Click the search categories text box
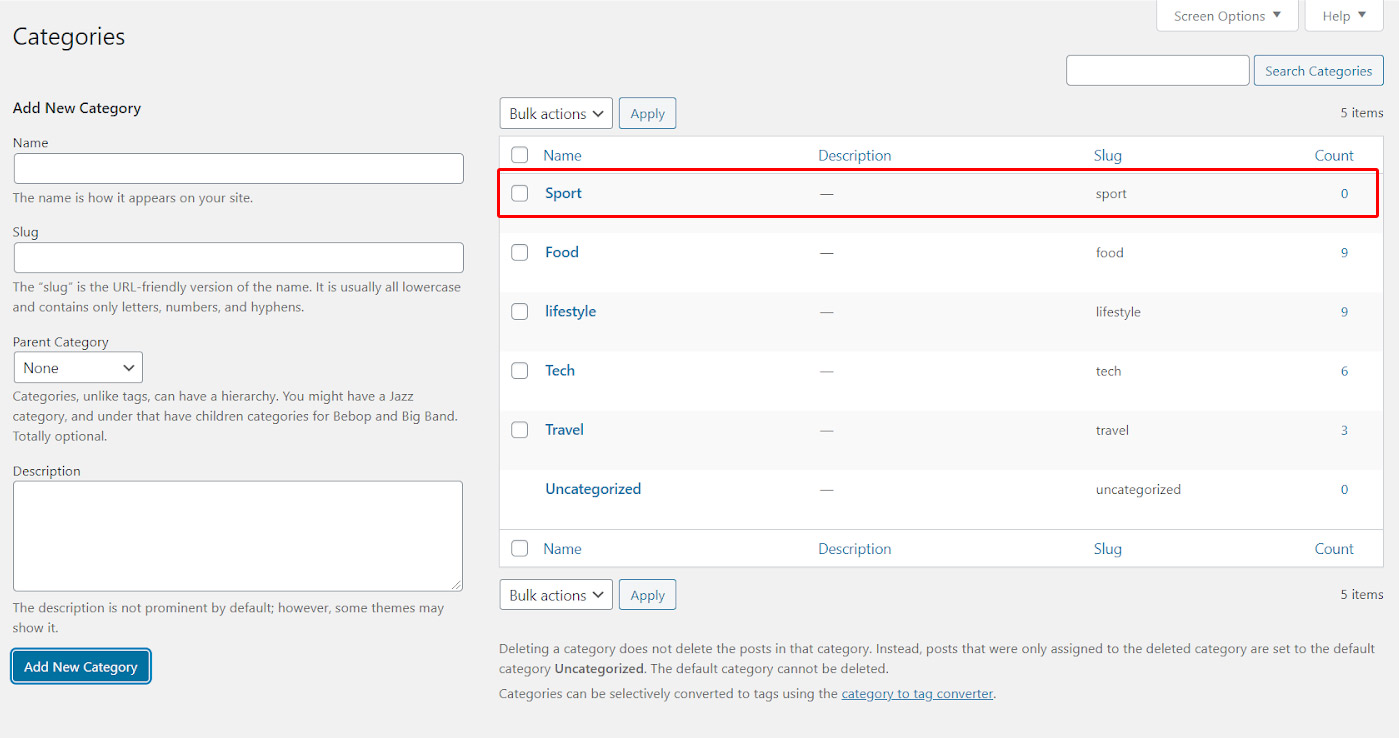 [x=1157, y=71]
